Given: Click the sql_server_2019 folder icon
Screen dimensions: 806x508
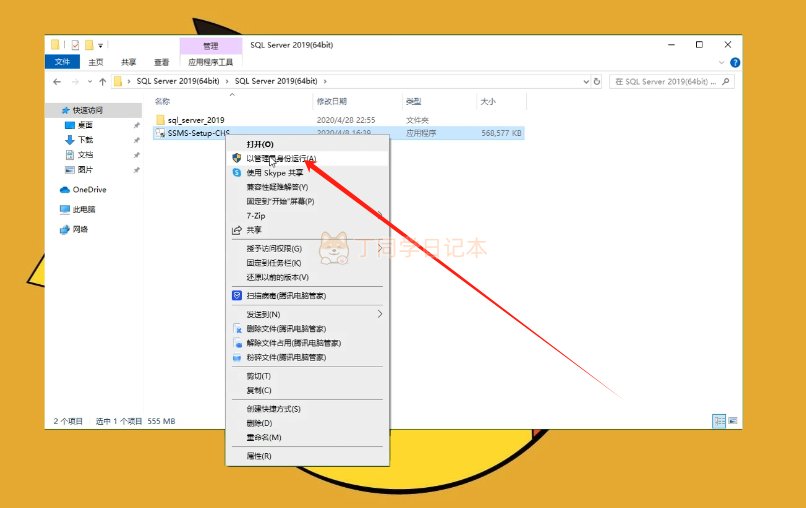Looking at the screenshot, I should click(x=160, y=120).
